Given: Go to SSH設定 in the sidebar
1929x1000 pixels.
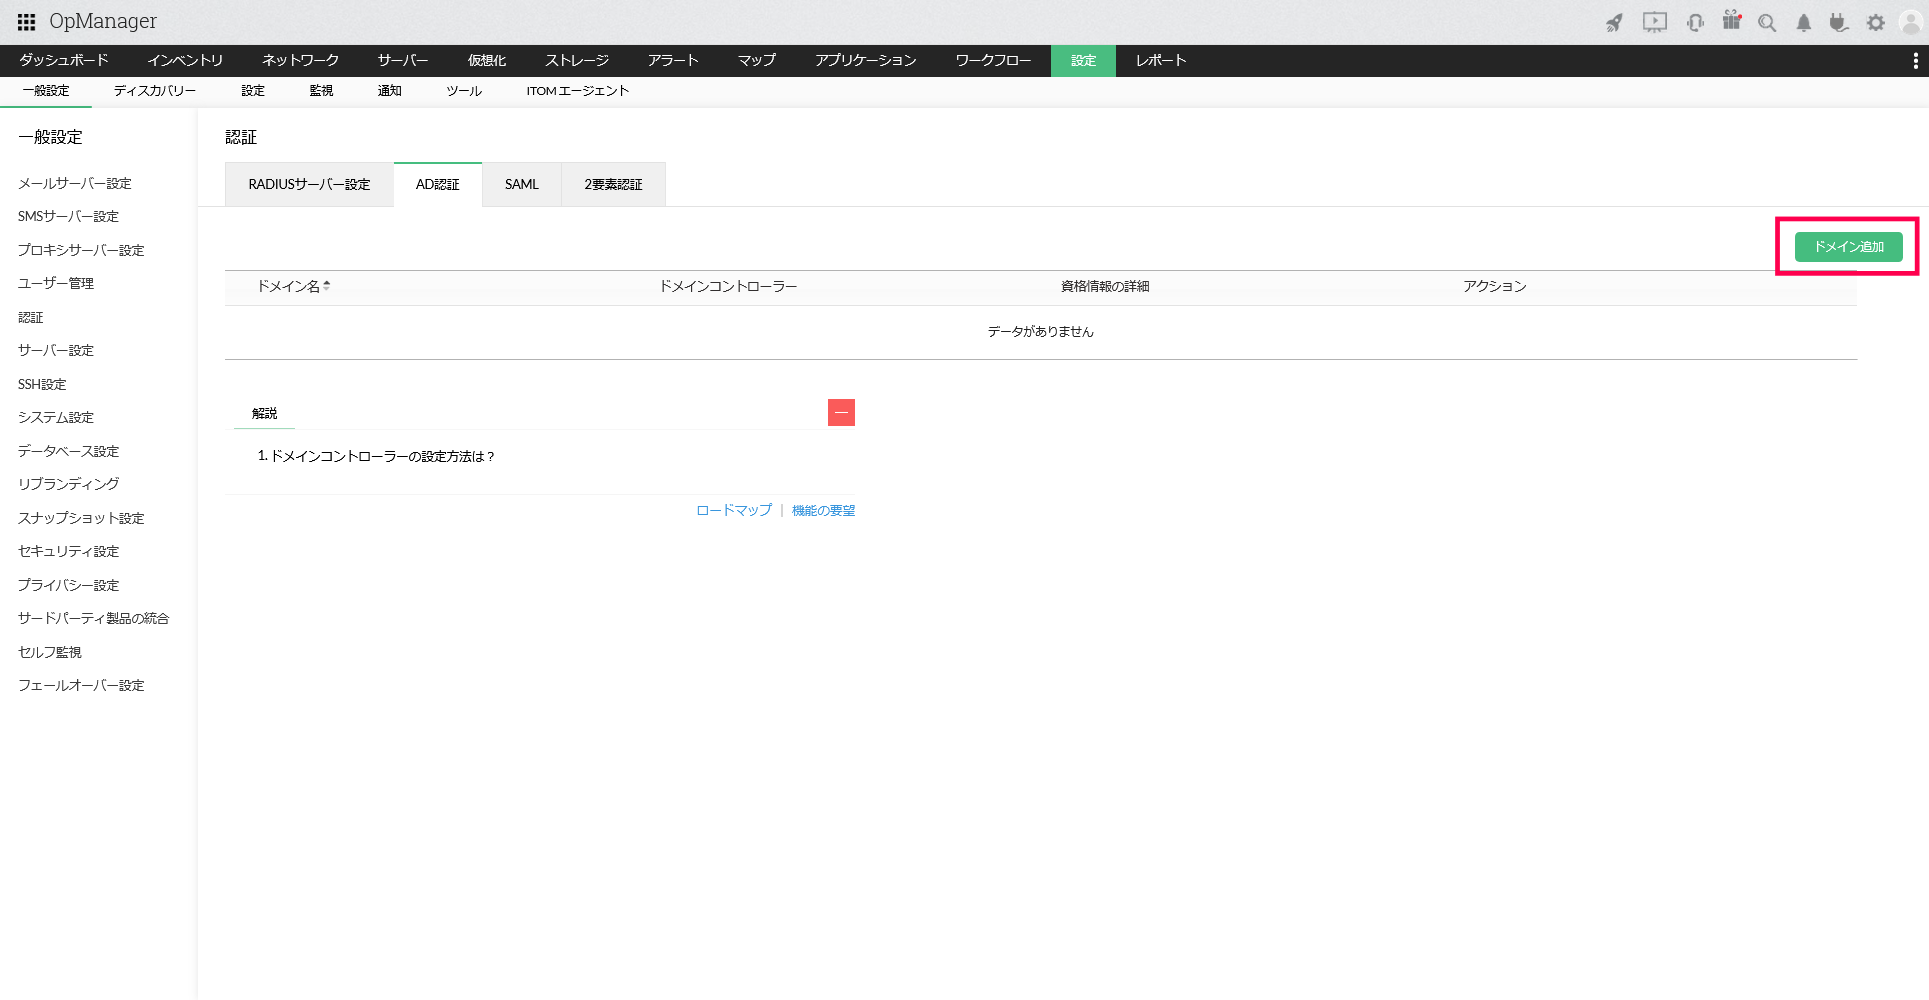Looking at the screenshot, I should [42, 385].
